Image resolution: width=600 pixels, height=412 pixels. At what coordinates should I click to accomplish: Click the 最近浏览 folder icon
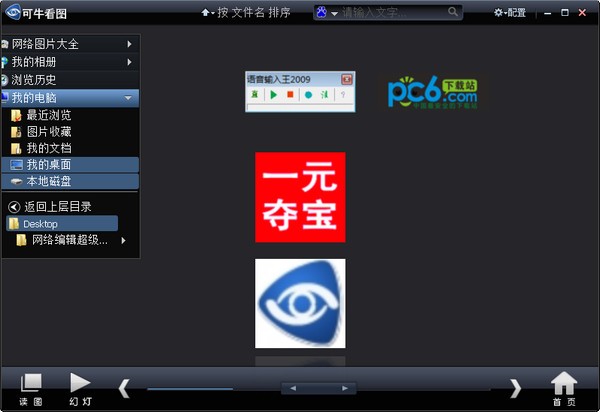[x=16, y=115]
